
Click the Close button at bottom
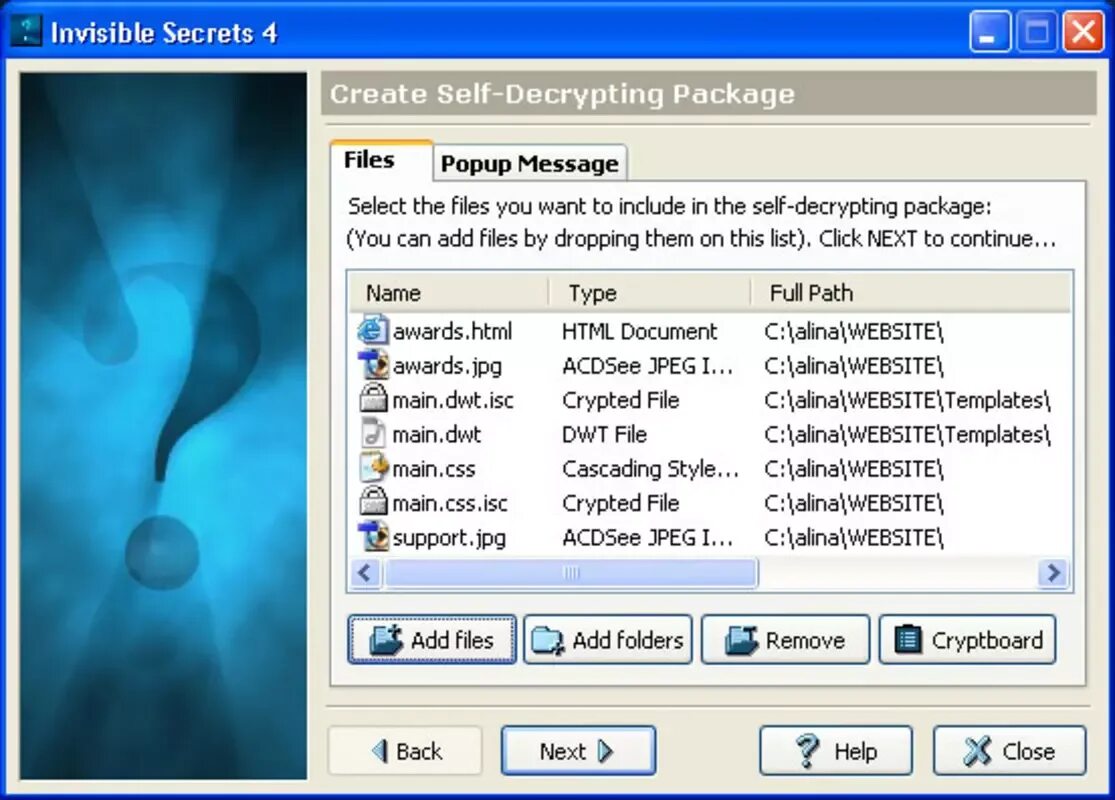click(x=1010, y=751)
